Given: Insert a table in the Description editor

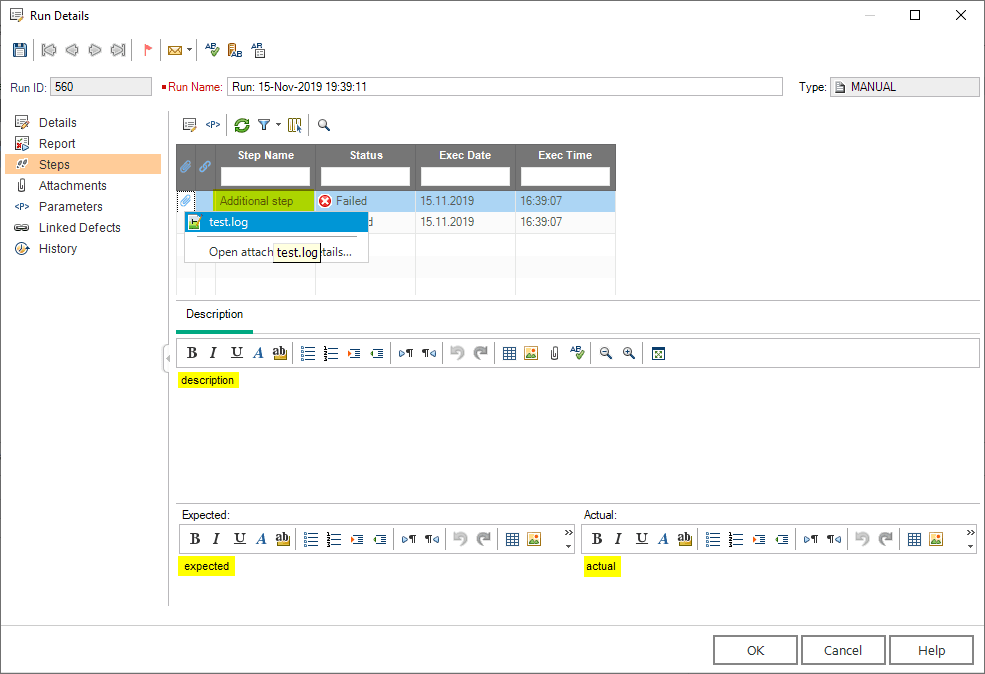Looking at the screenshot, I should [509, 353].
